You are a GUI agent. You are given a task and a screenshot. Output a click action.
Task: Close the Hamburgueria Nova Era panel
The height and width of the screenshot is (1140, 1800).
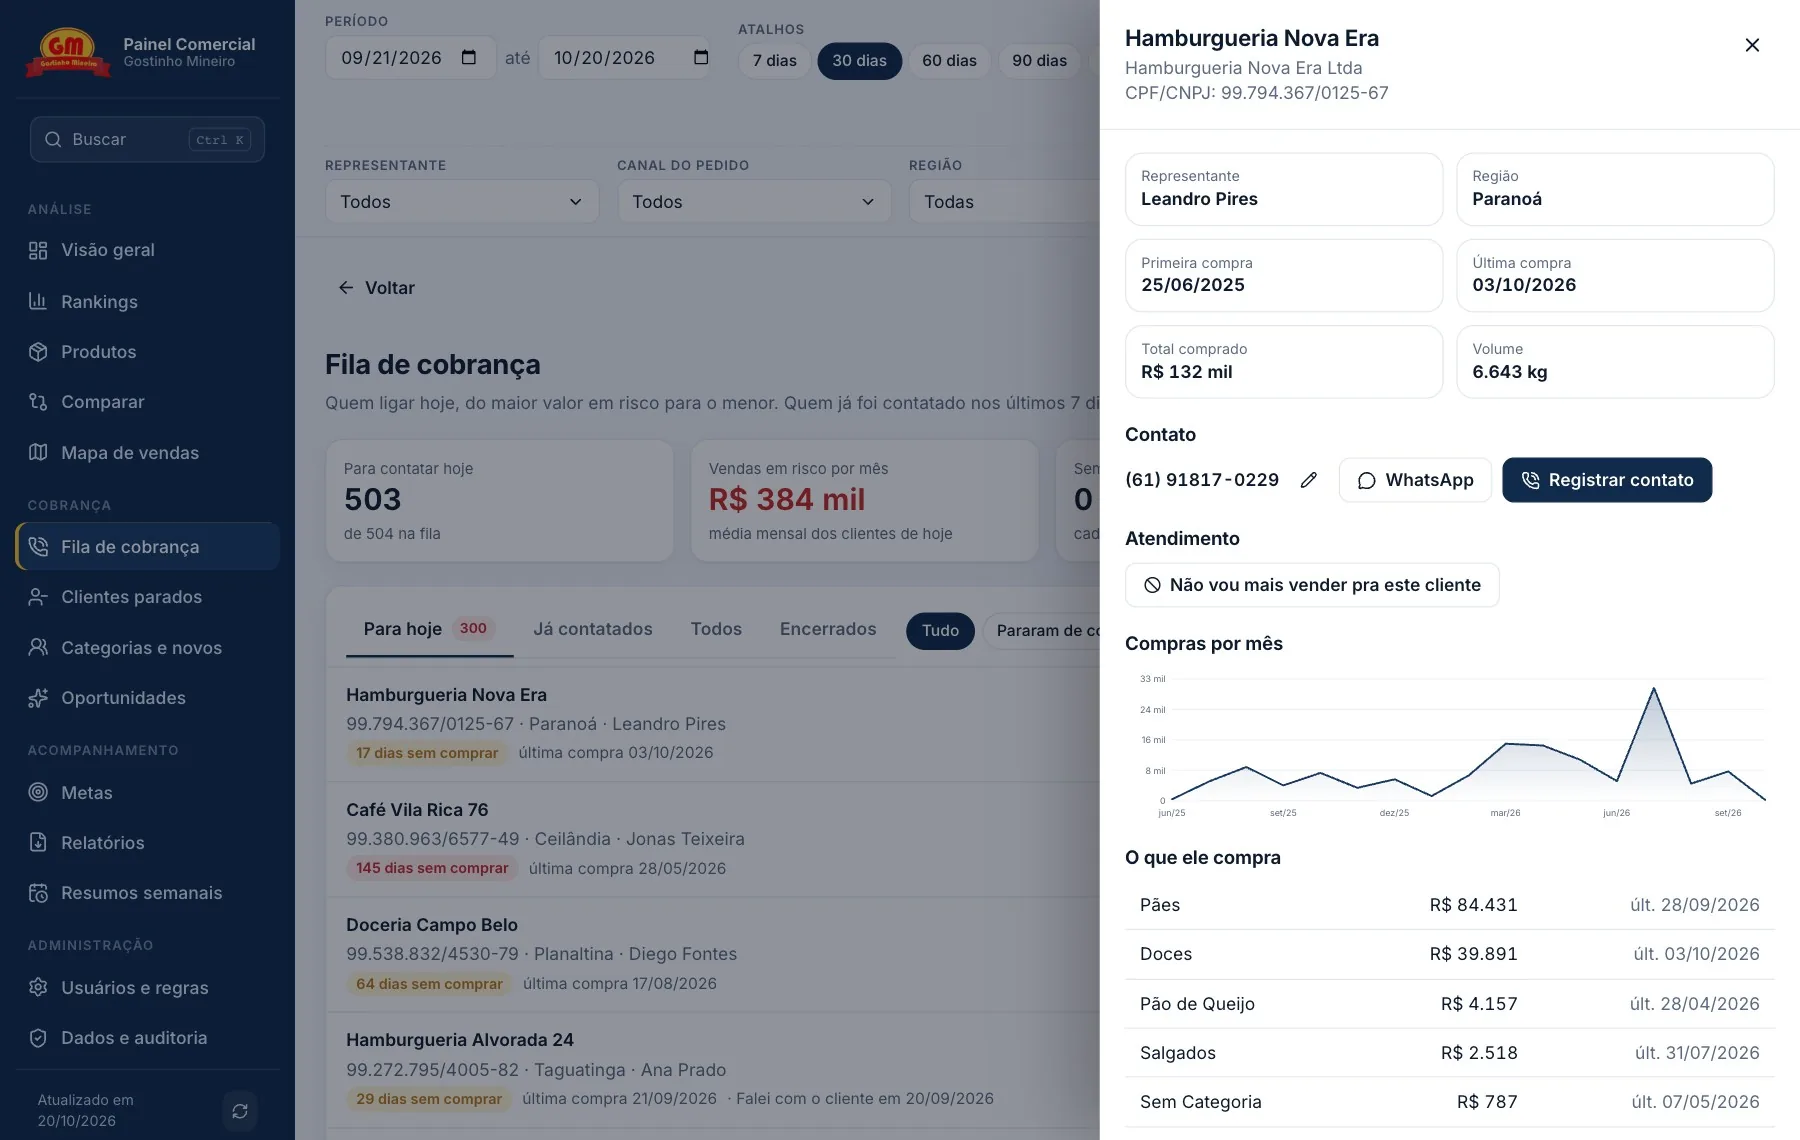tap(1752, 45)
